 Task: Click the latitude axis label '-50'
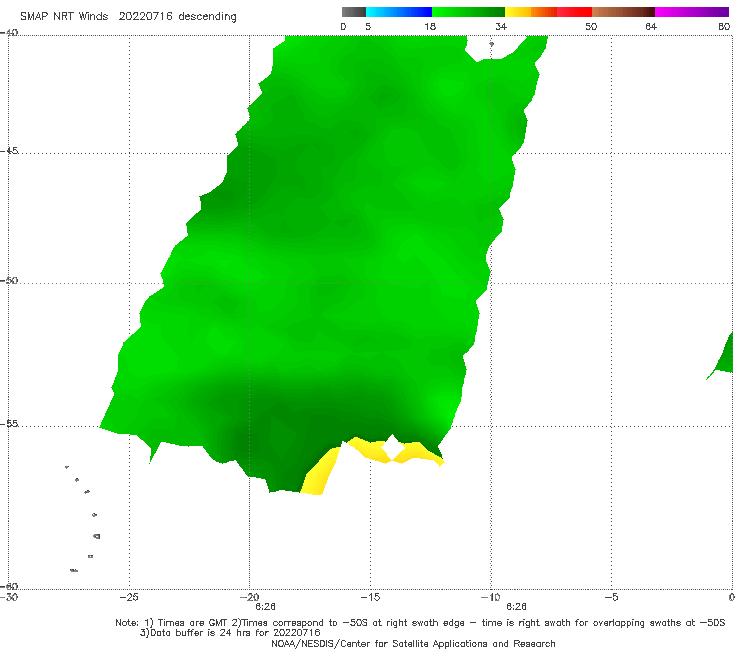(9, 280)
